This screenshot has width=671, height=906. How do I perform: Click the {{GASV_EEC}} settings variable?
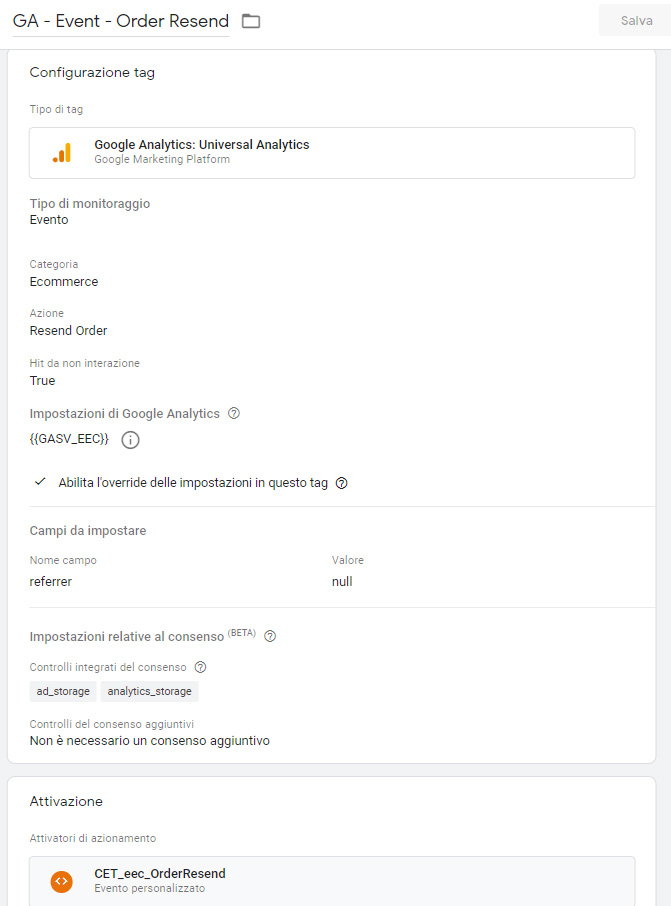[x=69, y=439]
